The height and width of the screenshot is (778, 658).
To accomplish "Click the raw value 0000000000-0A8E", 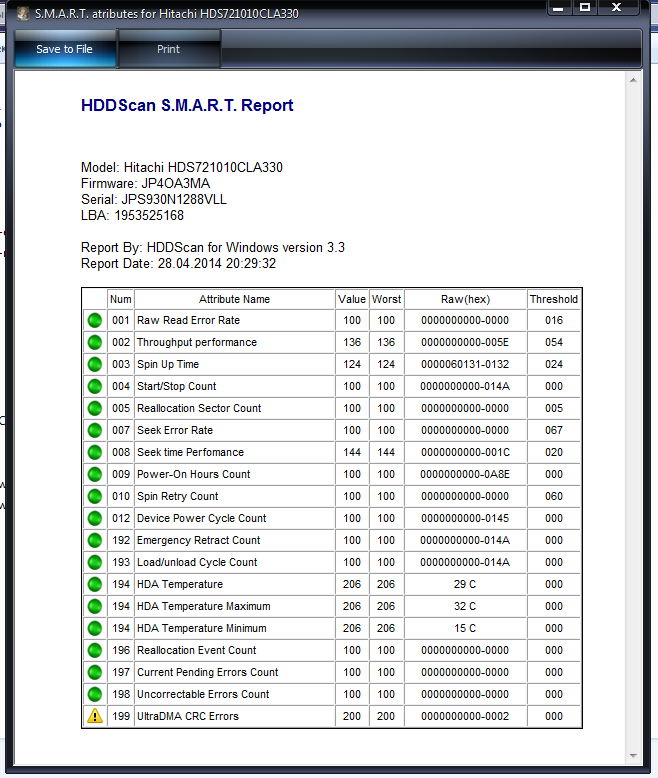I will (x=465, y=474).
